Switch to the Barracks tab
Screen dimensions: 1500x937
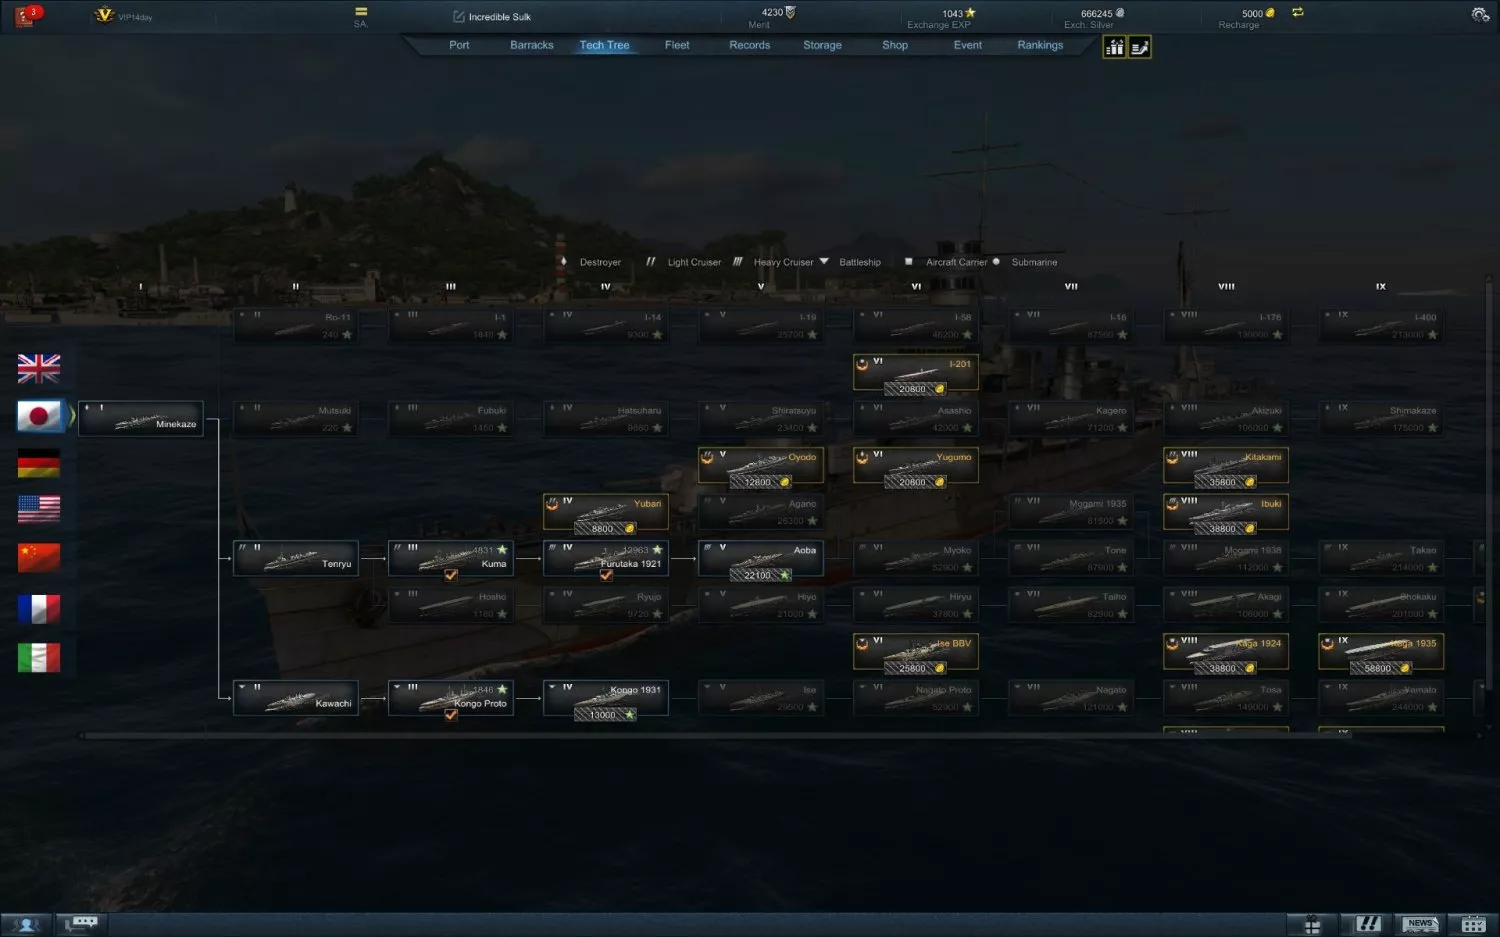(531, 45)
